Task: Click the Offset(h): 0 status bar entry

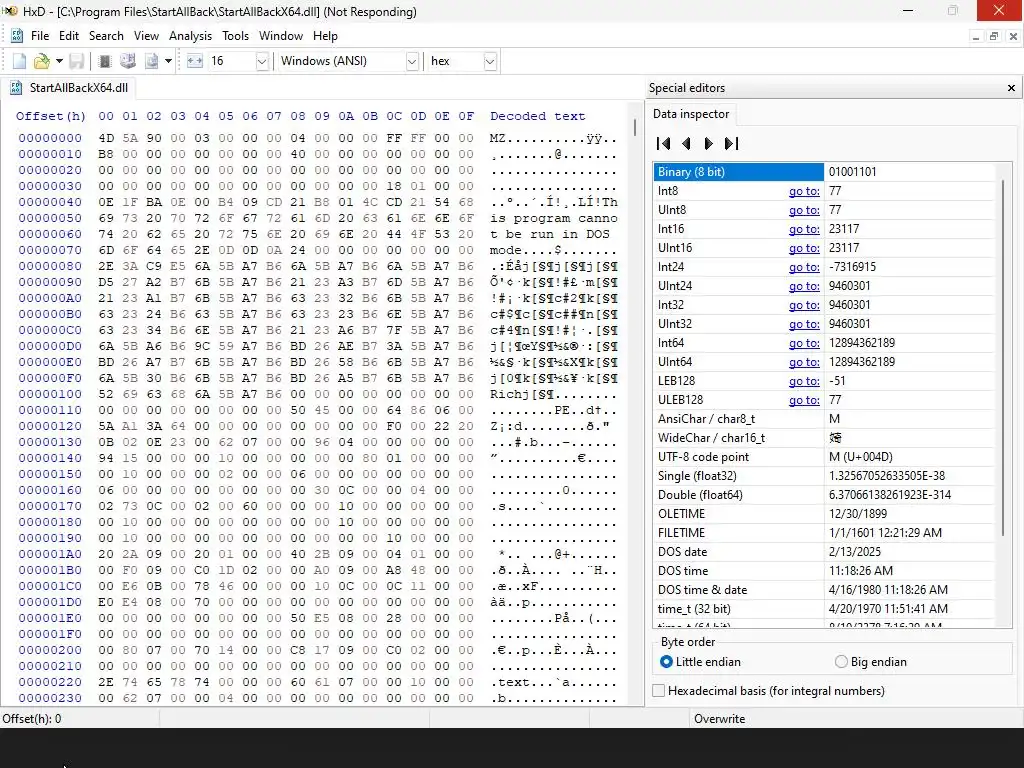Action: pos(32,718)
